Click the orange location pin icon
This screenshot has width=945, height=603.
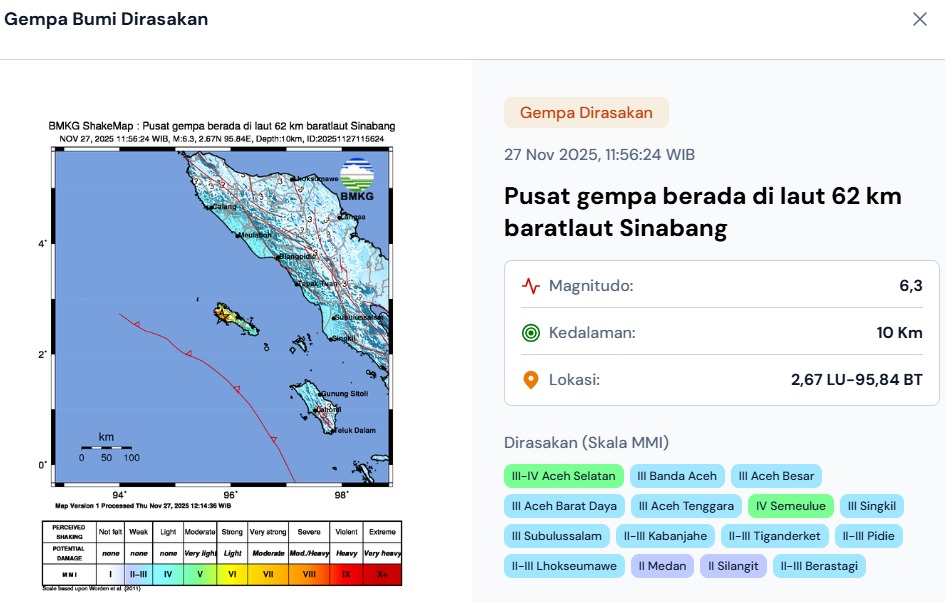[x=531, y=380]
